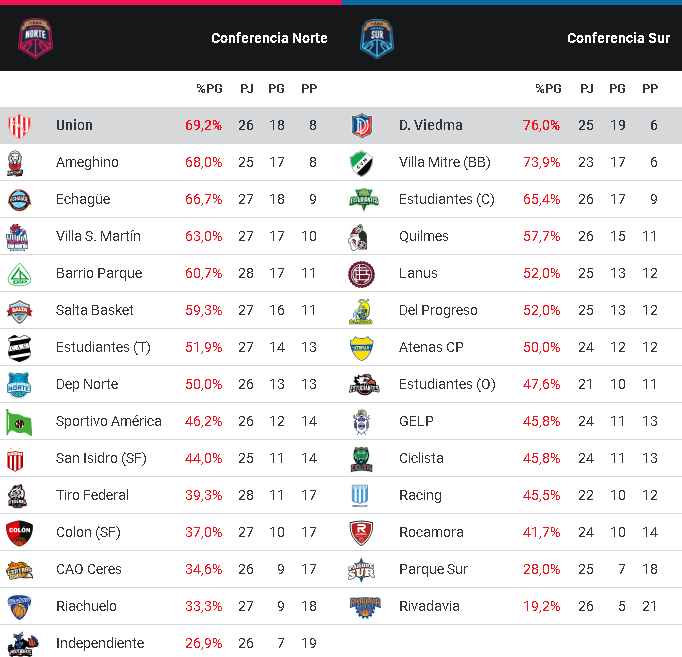Click Rivadavia's 19,2% win percentage
Viewport: 682px width, 657px height.
point(541,606)
